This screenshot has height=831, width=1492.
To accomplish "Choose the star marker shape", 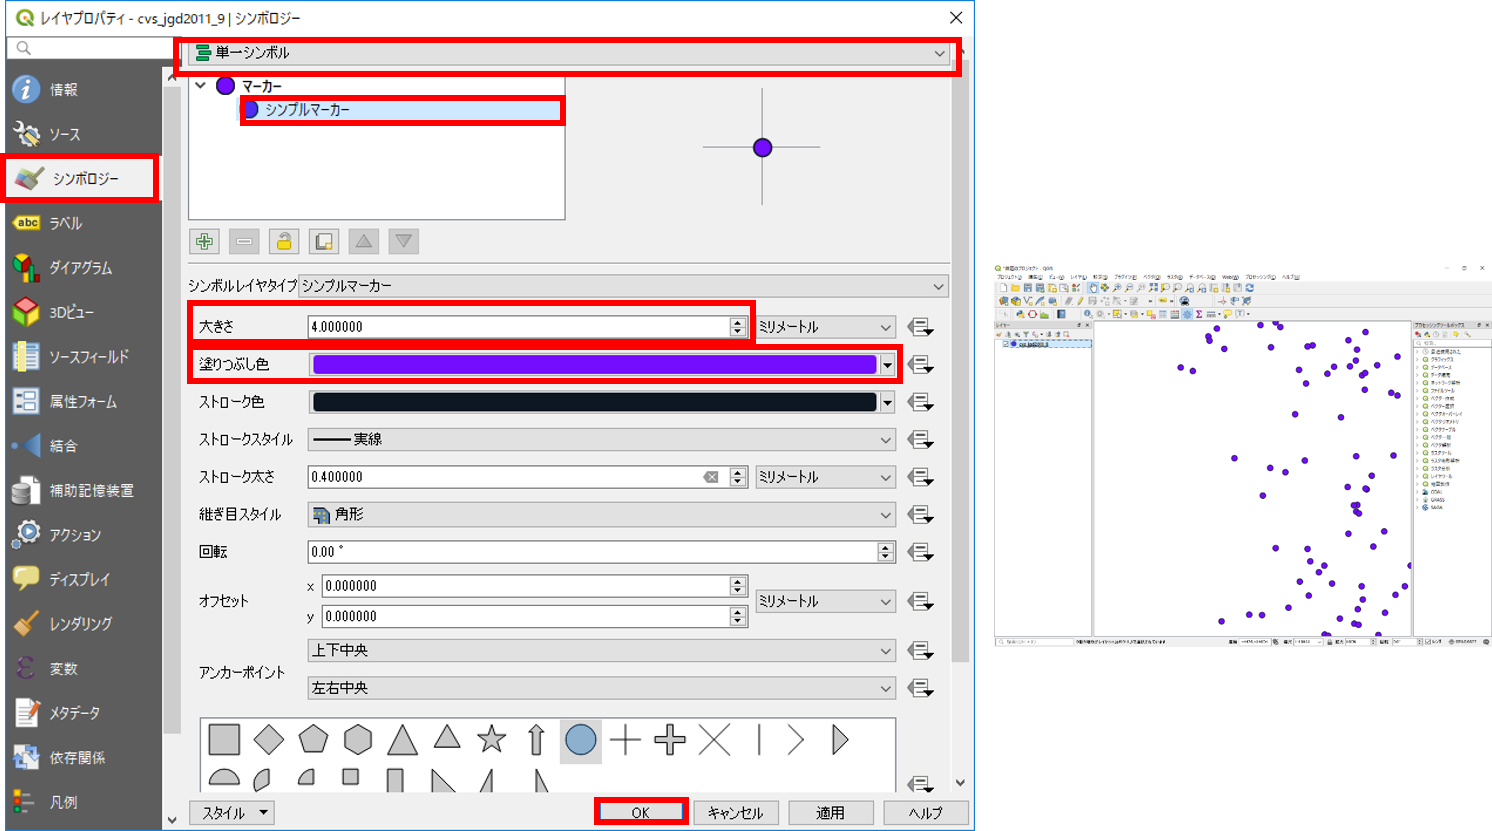I will click(491, 740).
